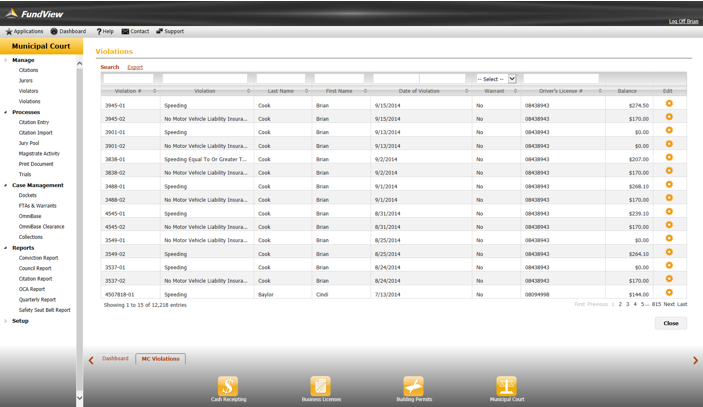Click the First Name filter input field

click(339, 79)
